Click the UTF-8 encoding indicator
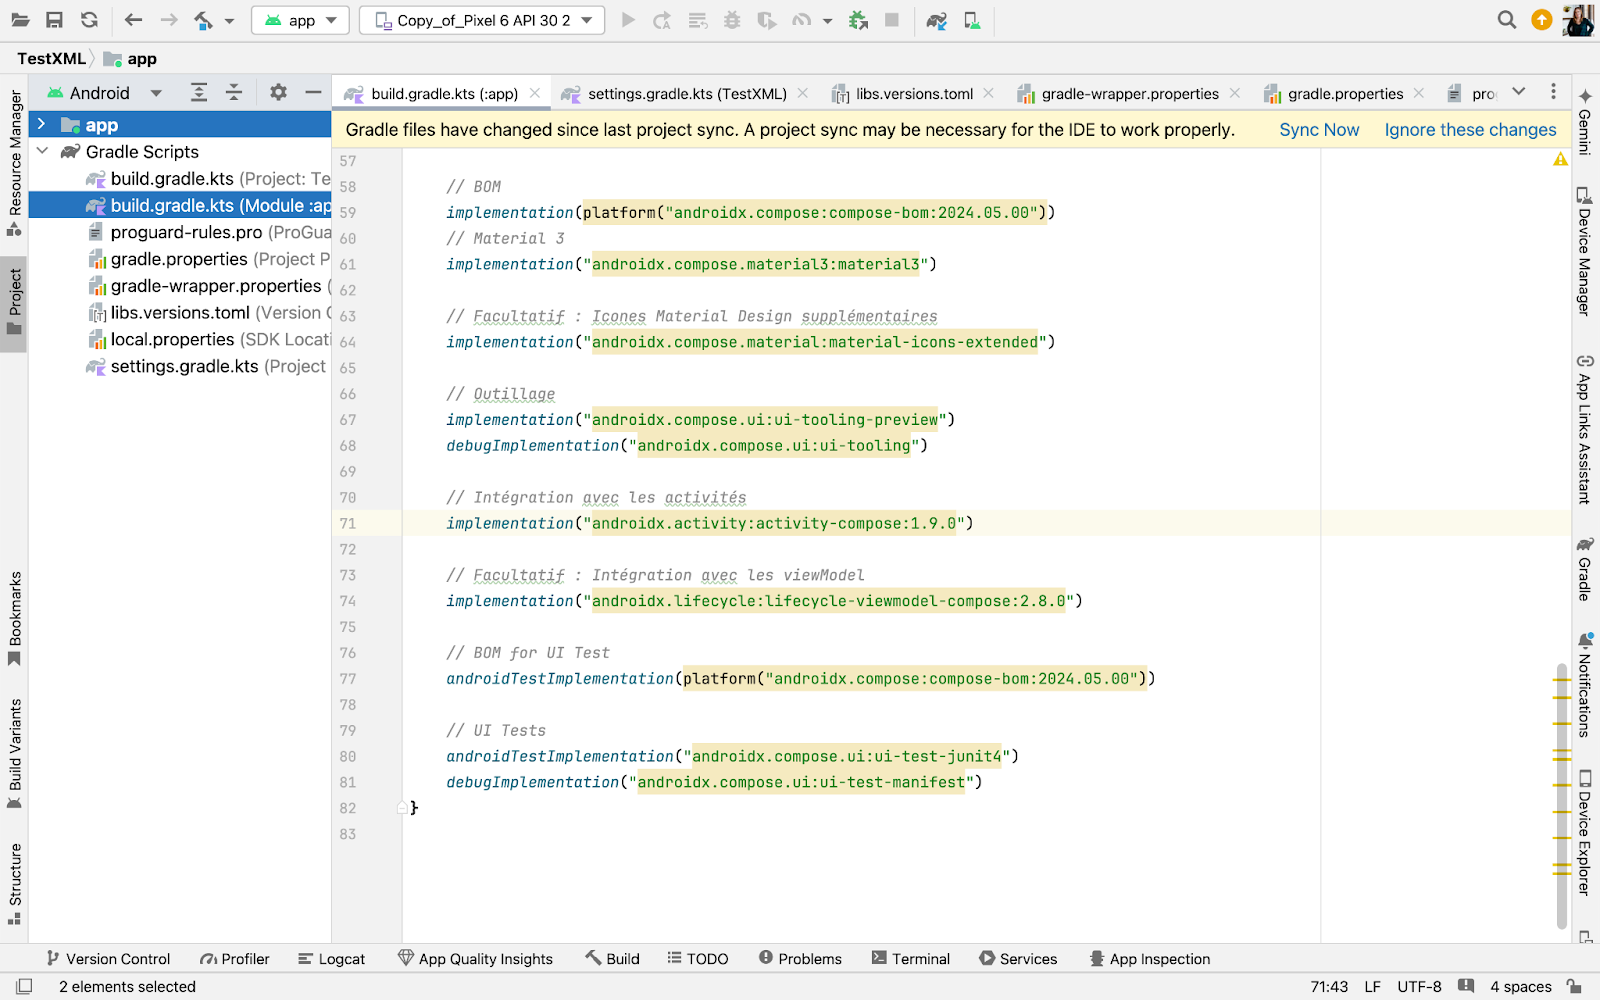The image size is (1600, 1000). [x=1419, y=986]
